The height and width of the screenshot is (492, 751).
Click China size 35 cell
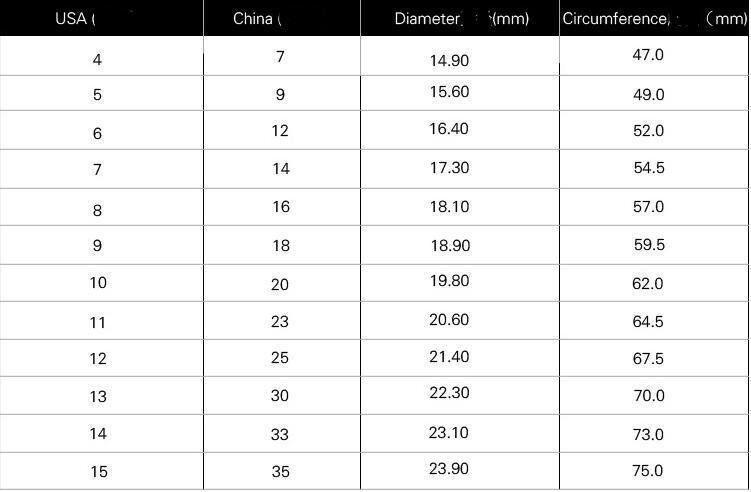pos(280,471)
